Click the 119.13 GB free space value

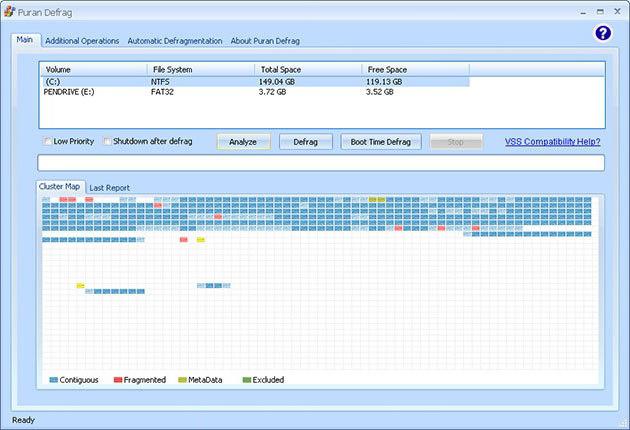(384, 82)
